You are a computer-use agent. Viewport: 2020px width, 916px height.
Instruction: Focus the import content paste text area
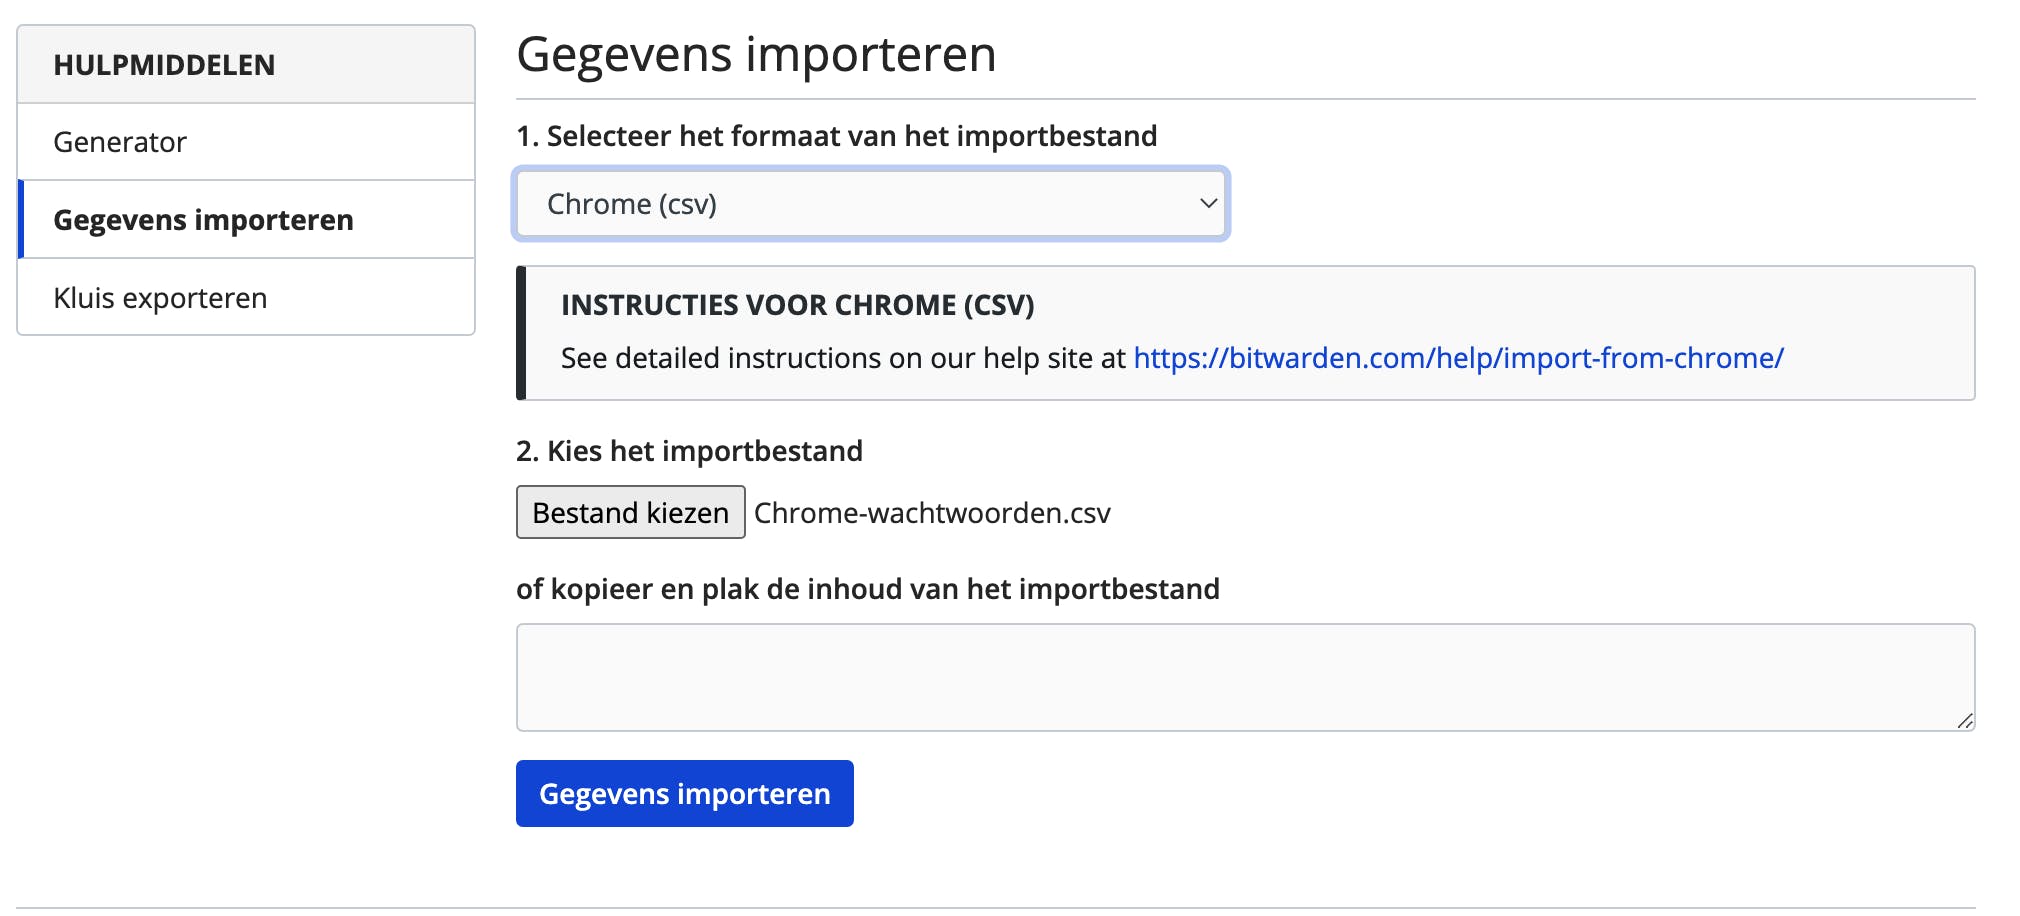(x=1245, y=677)
